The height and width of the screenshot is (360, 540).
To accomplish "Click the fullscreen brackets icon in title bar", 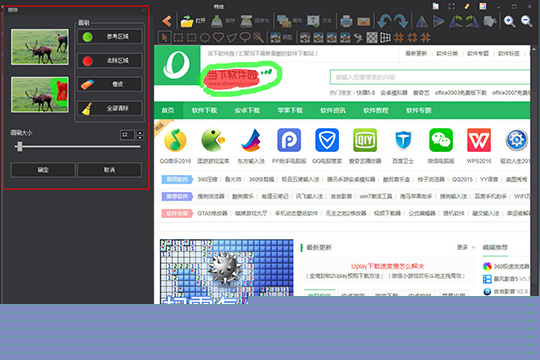I will 451,6.
